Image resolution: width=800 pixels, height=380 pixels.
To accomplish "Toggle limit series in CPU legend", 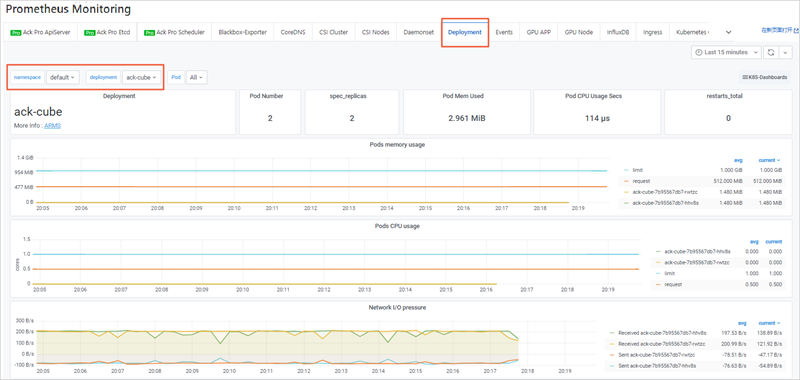I will (x=669, y=273).
